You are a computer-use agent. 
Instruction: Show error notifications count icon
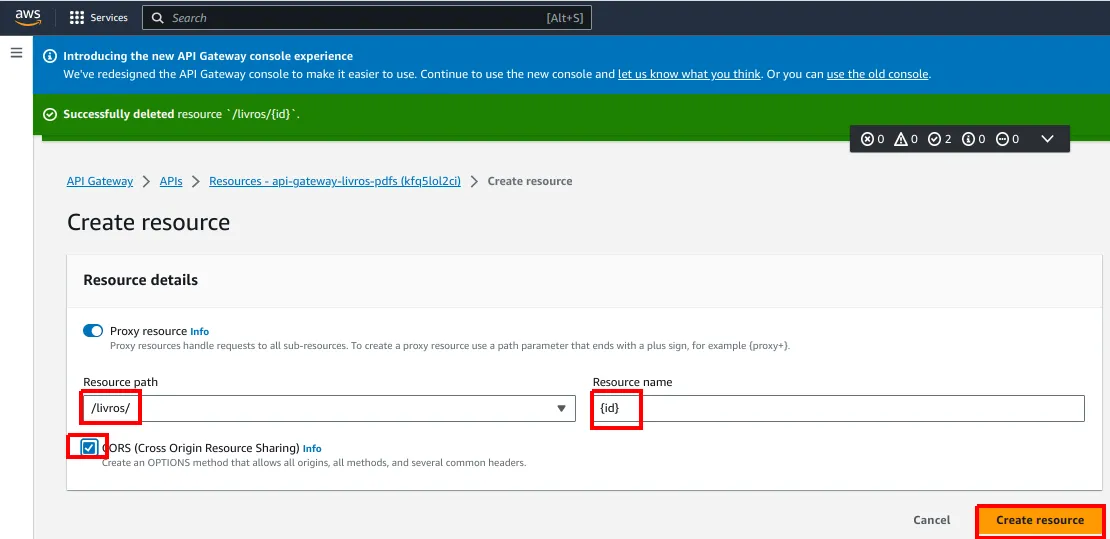867,139
